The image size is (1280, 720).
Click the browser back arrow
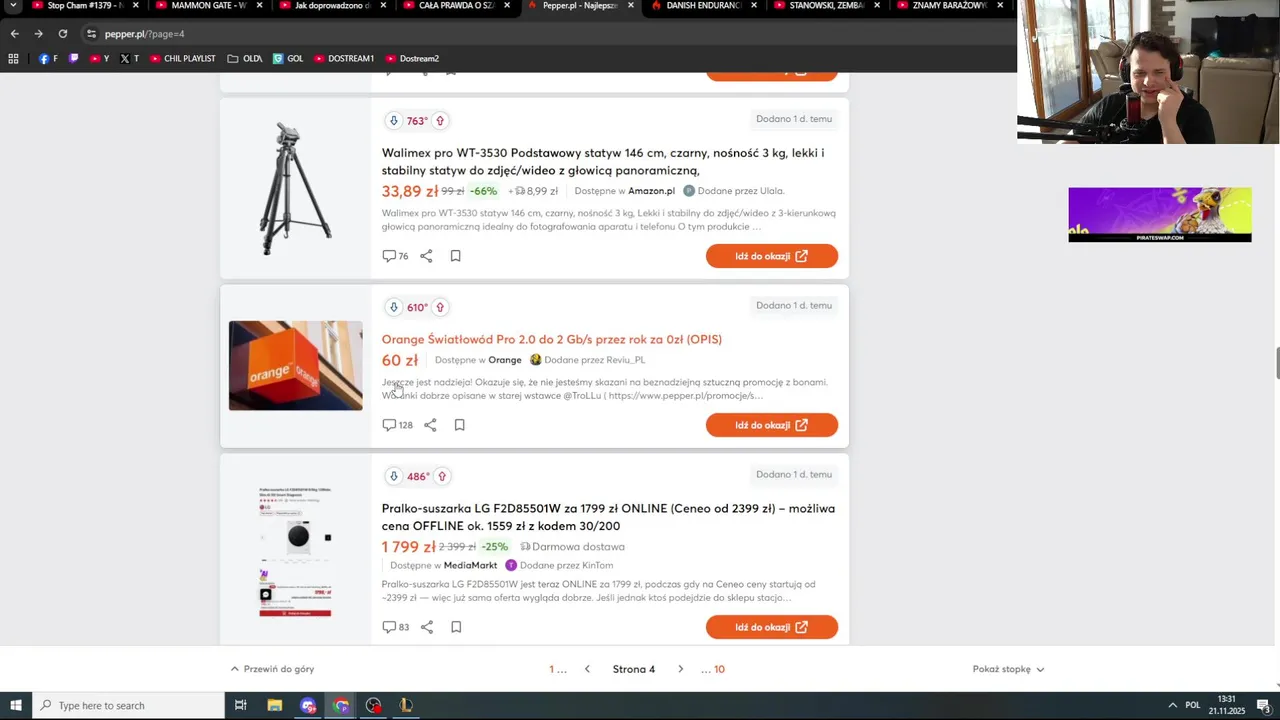pyautogui.click(x=14, y=34)
